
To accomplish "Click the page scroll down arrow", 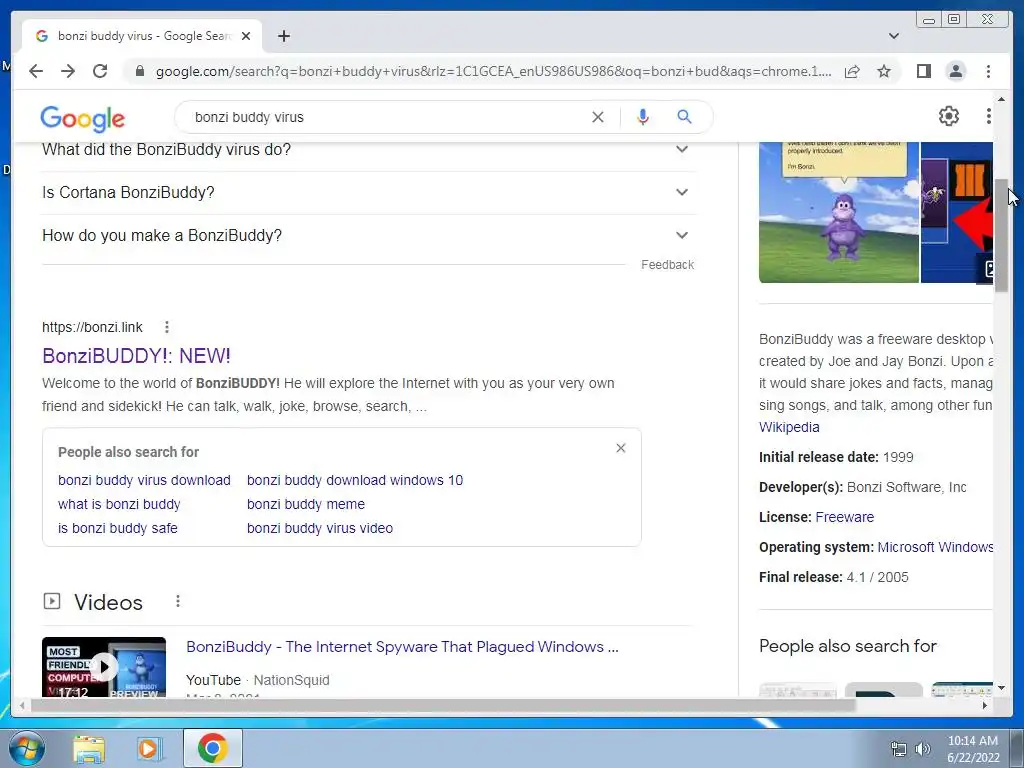I will coord(1001,688).
